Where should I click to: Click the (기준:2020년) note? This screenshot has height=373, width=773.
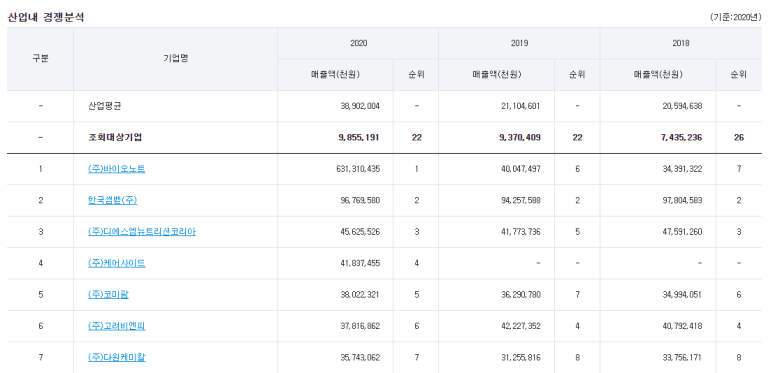(x=736, y=17)
